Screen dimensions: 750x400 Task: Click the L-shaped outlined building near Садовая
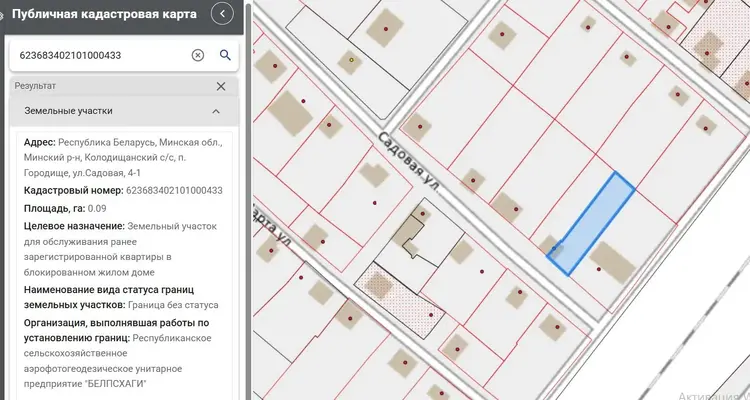tap(410, 237)
